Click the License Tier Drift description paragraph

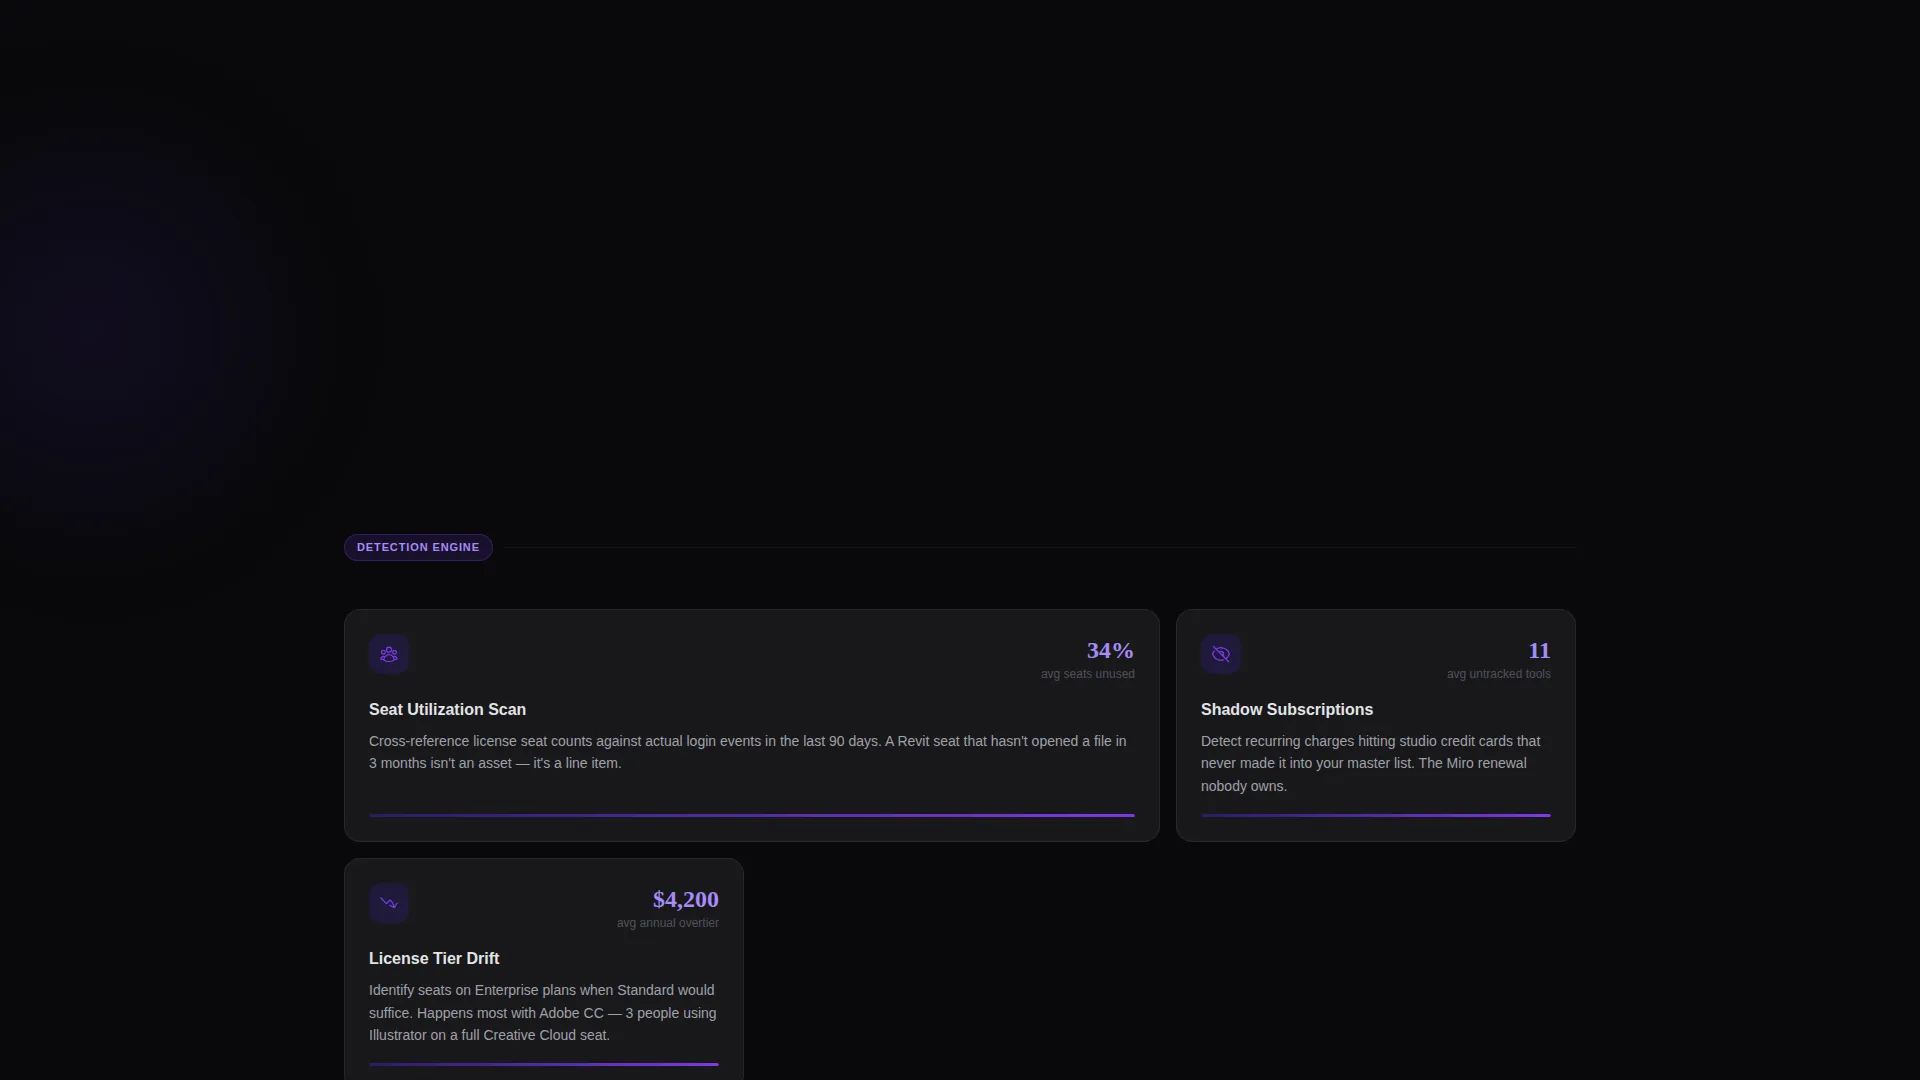pyautogui.click(x=543, y=1012)
